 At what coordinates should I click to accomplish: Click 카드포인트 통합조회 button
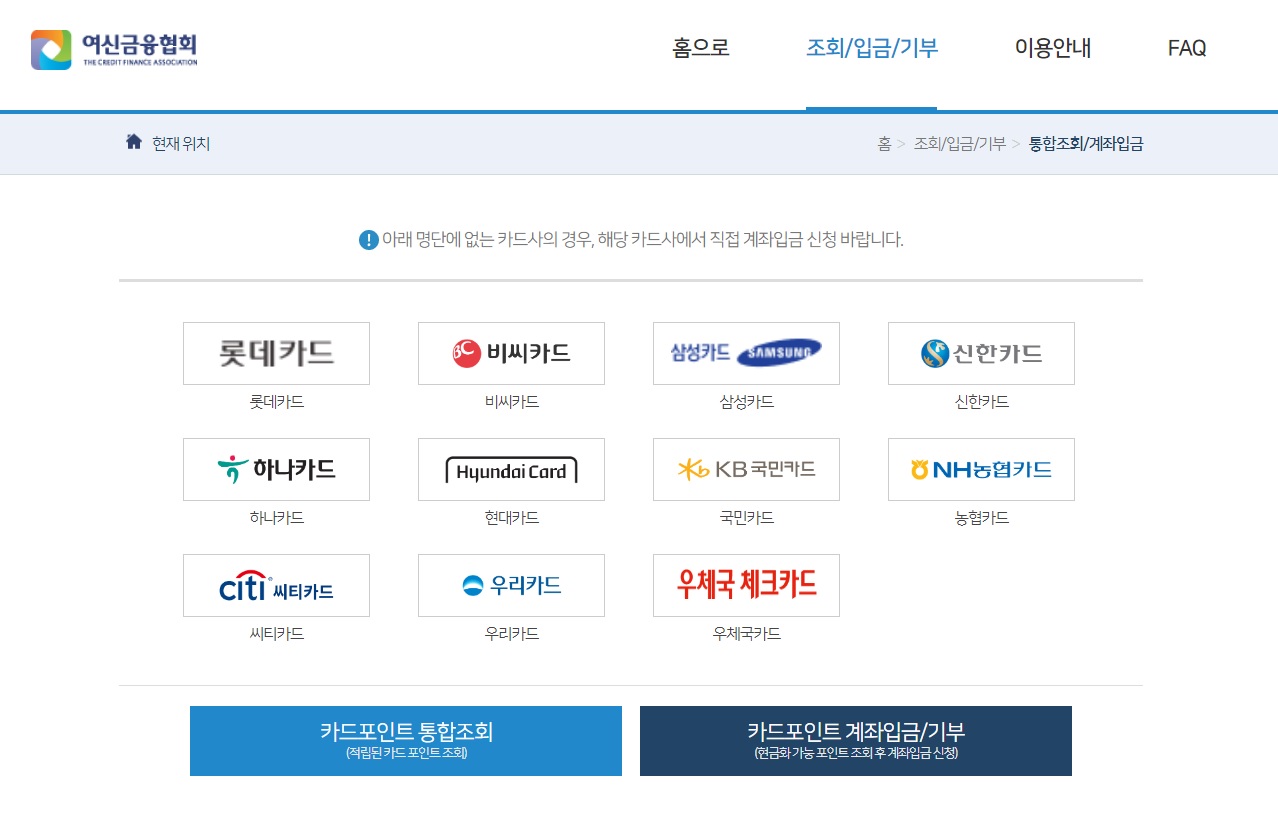(x=405, y=740)
